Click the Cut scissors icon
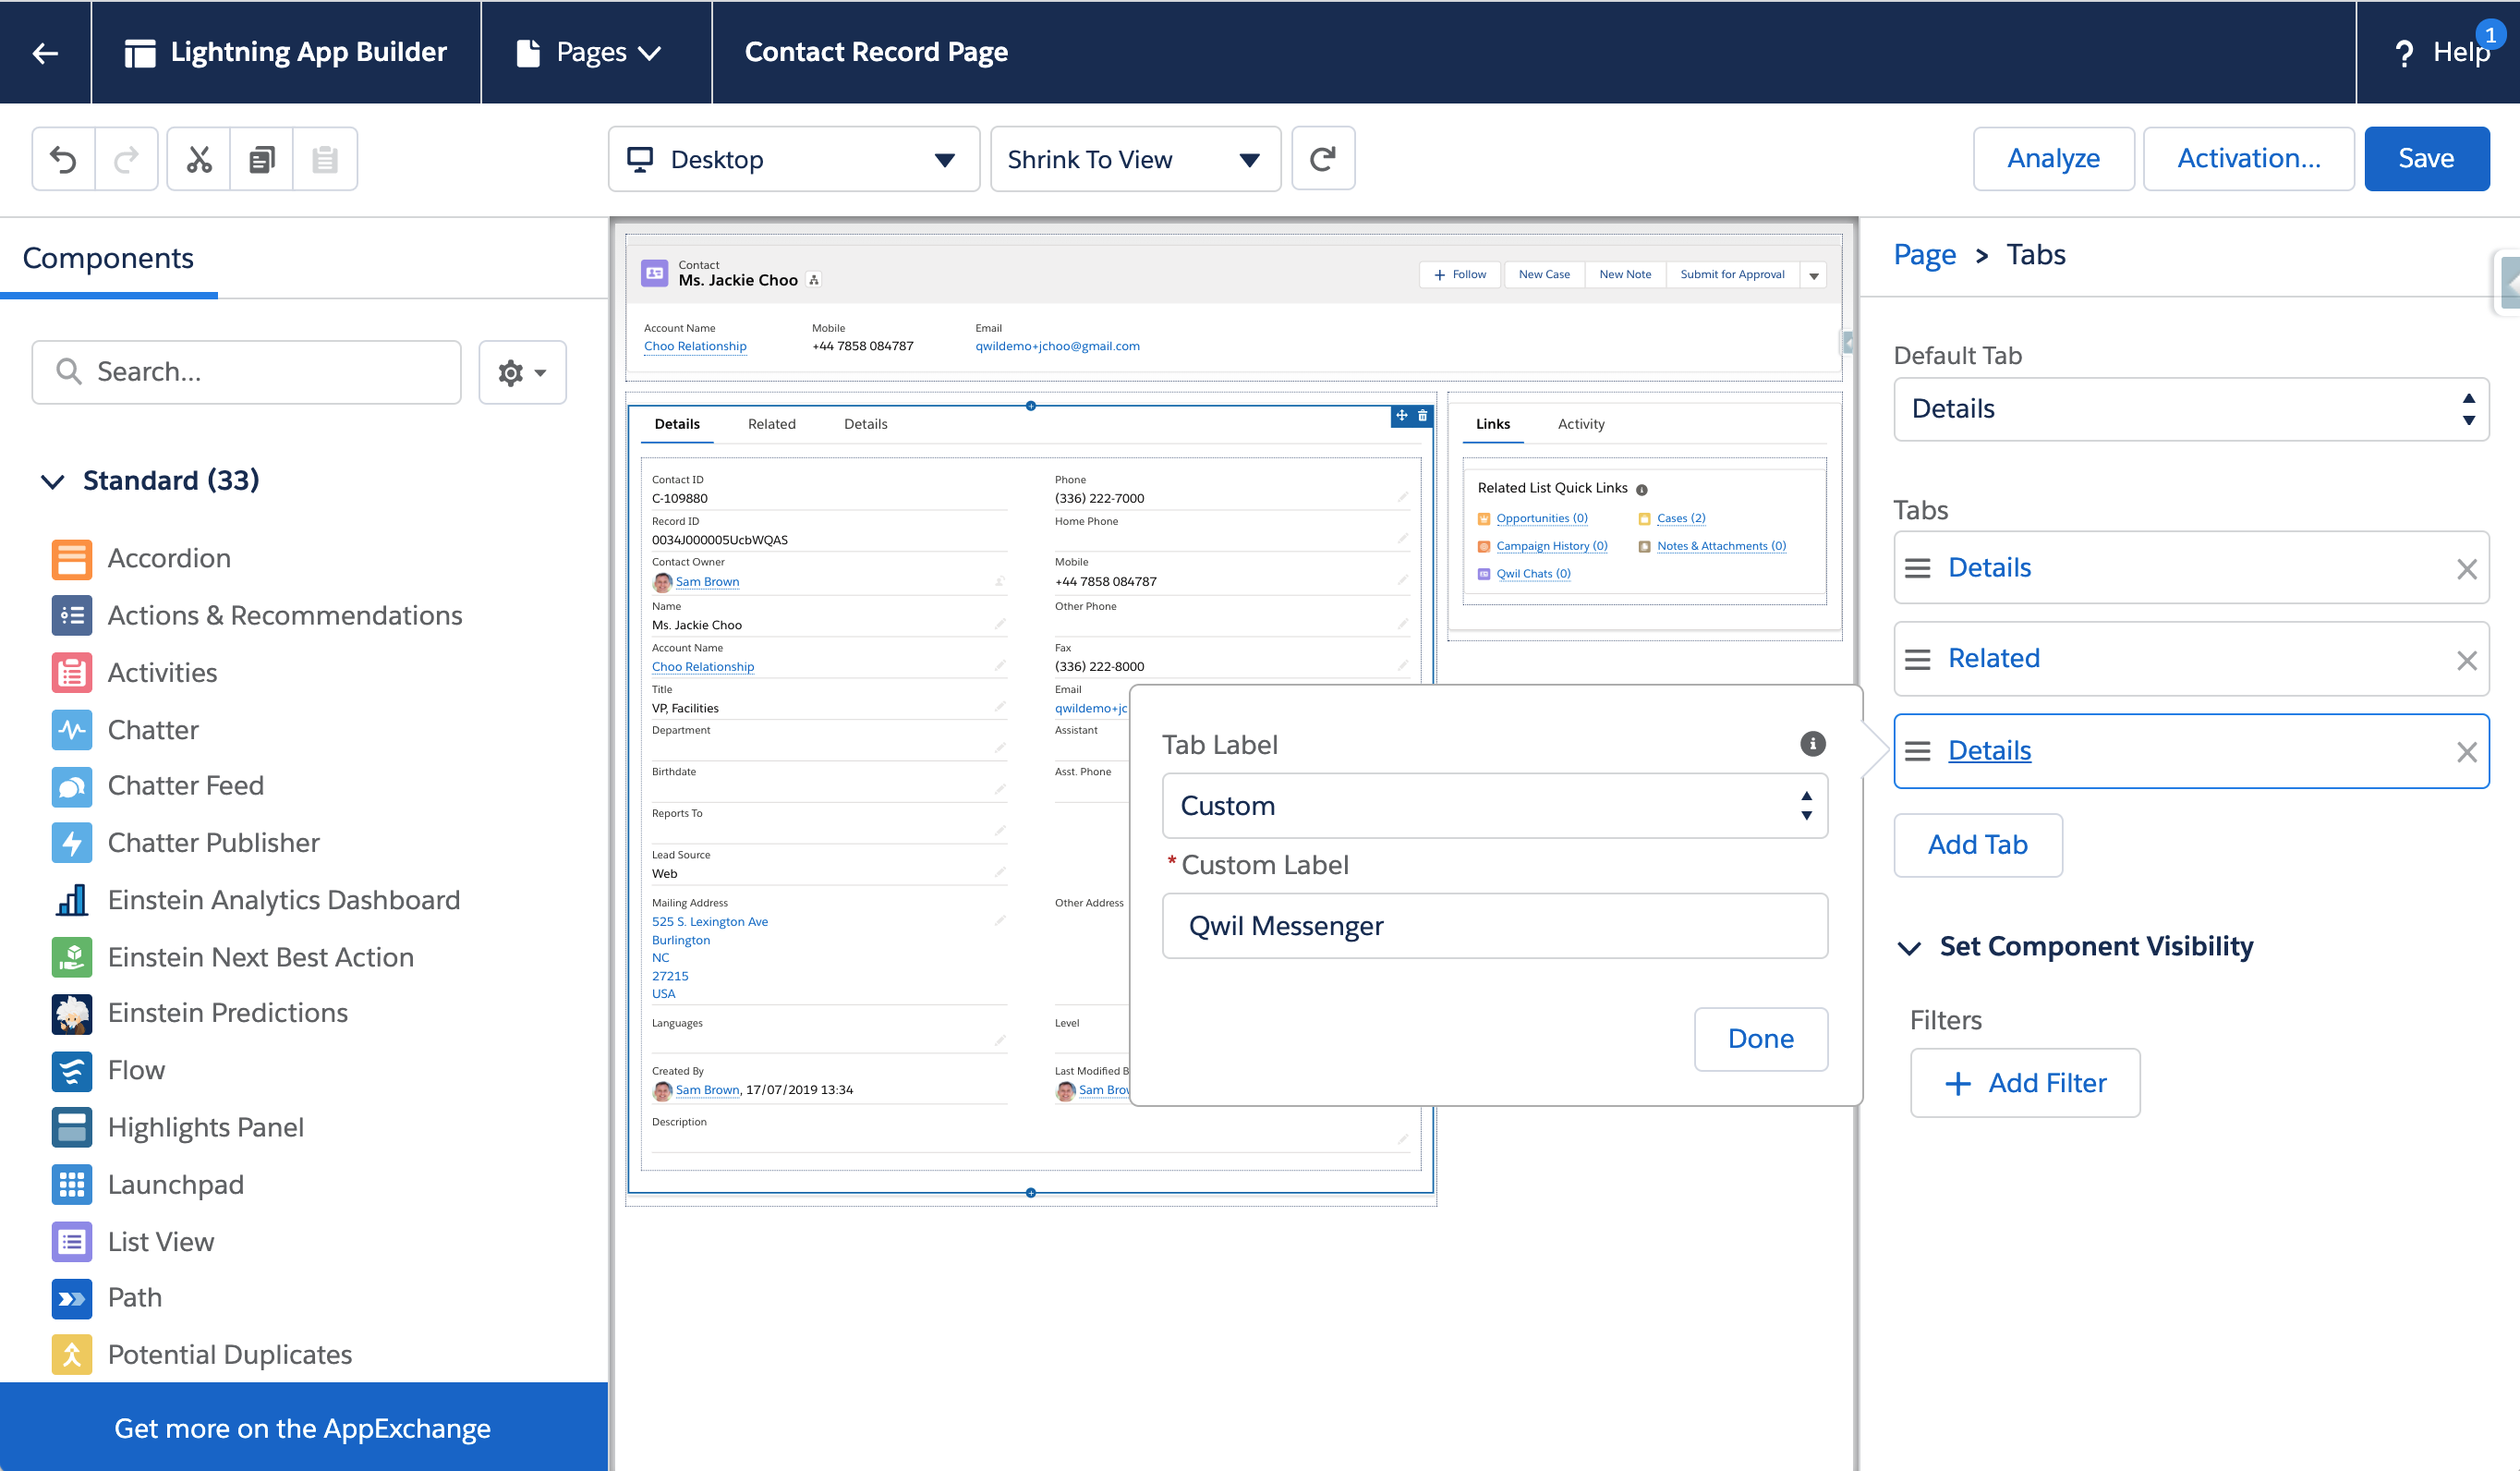 (199, 159)
